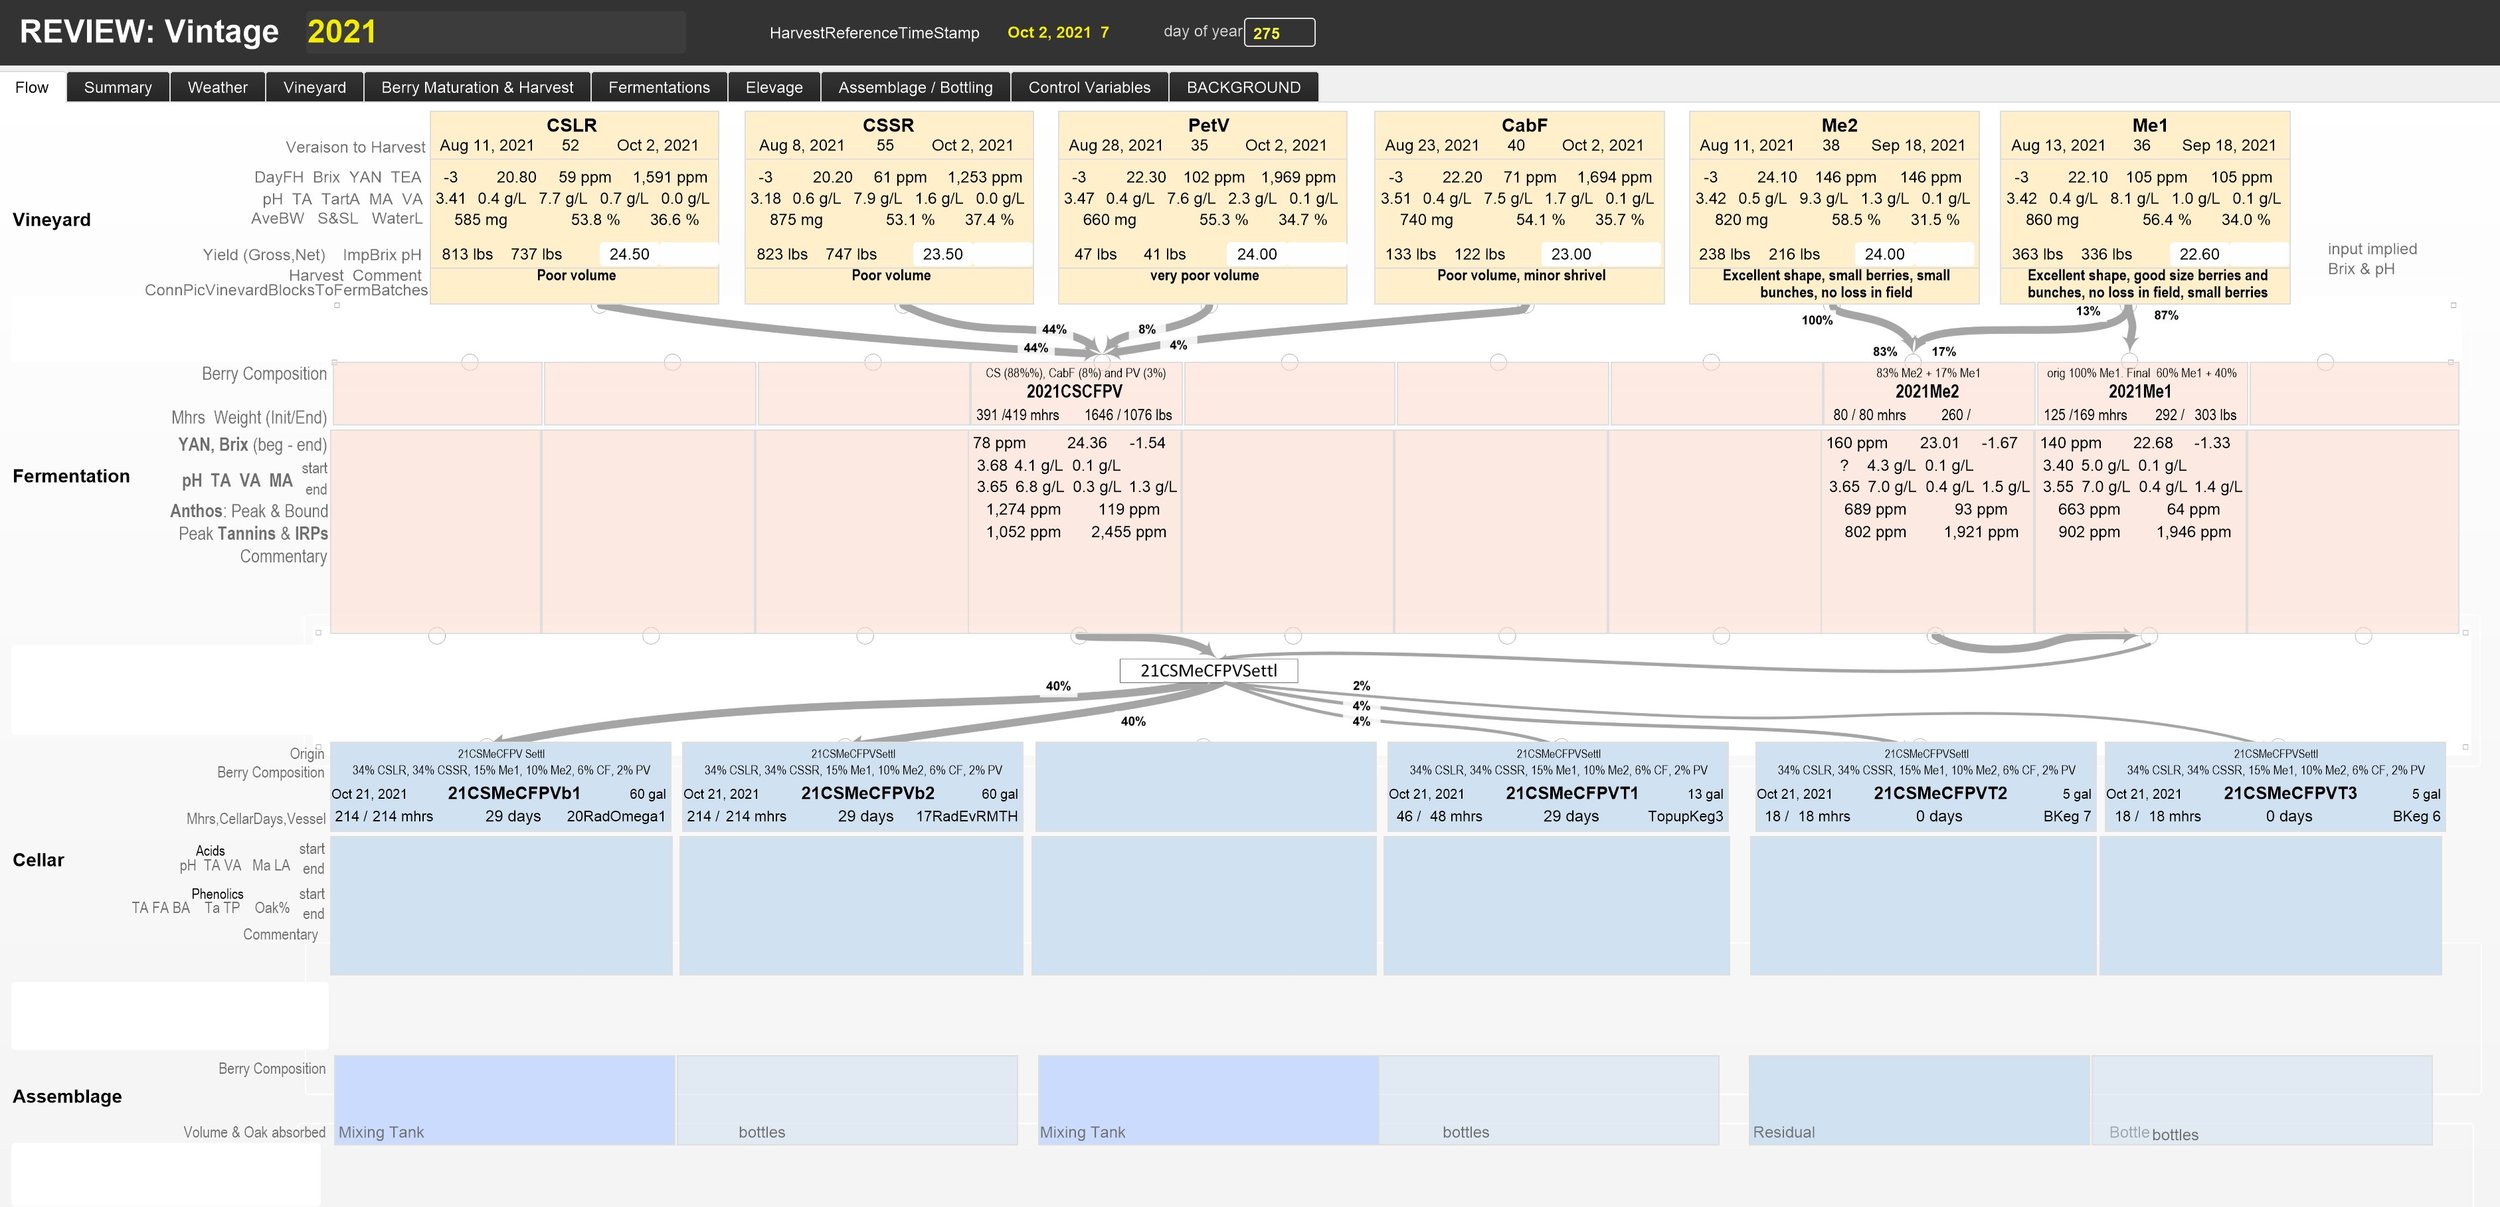
Task: Click CabF comment Poor volume, minor shrivel
Action: click(x=1521, y=275)
